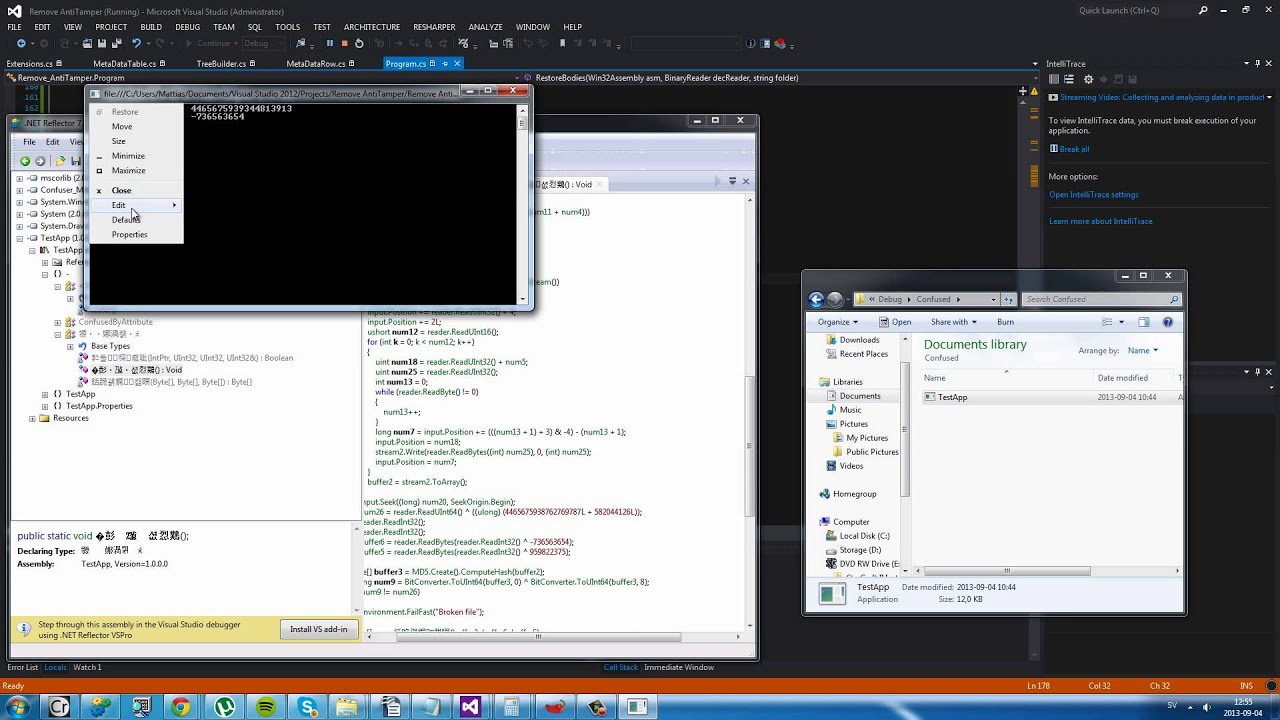Click the Visual Studio taskbar icon
This screenshot has height=720, width=1280.
470,707
